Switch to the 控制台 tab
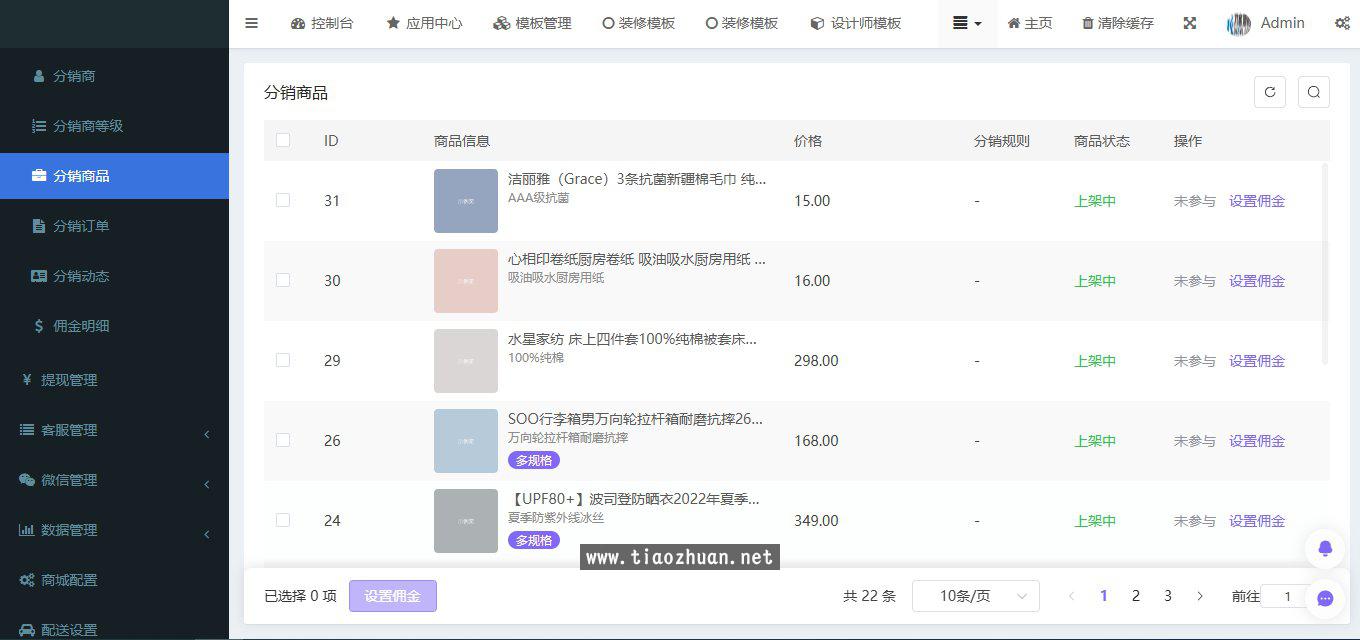Screen dimensions: 1360x640 322,23
